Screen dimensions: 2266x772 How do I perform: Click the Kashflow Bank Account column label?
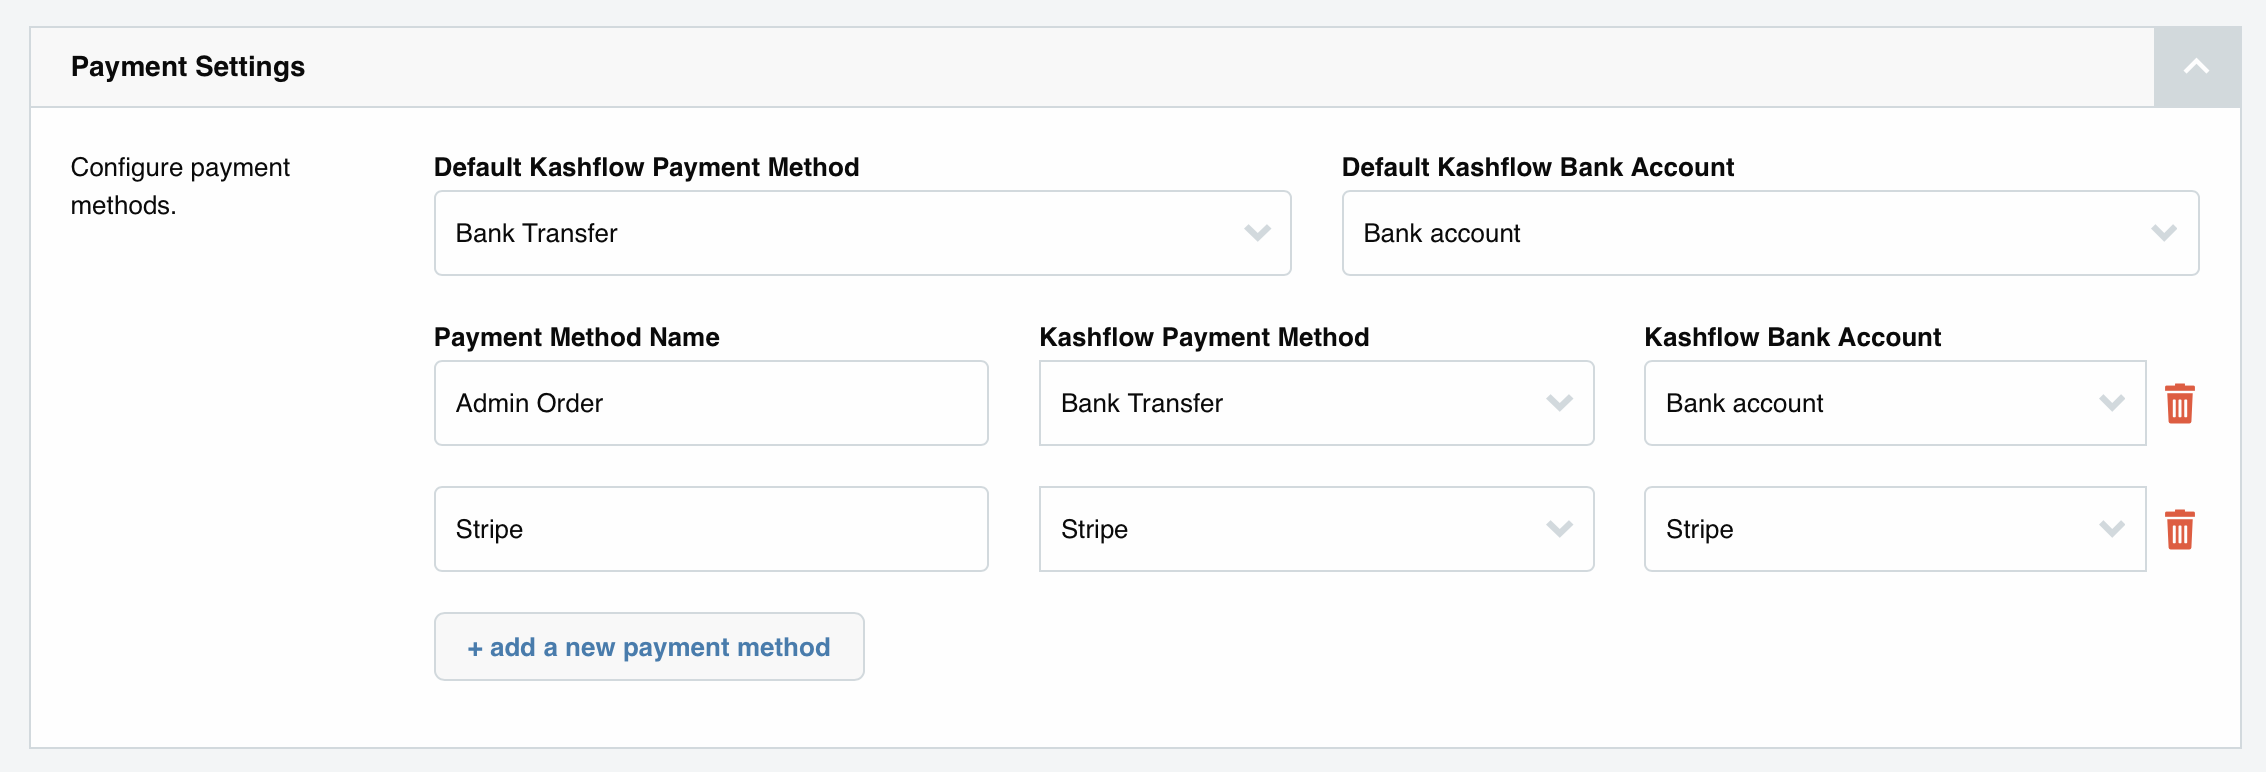pos(1793,337)
